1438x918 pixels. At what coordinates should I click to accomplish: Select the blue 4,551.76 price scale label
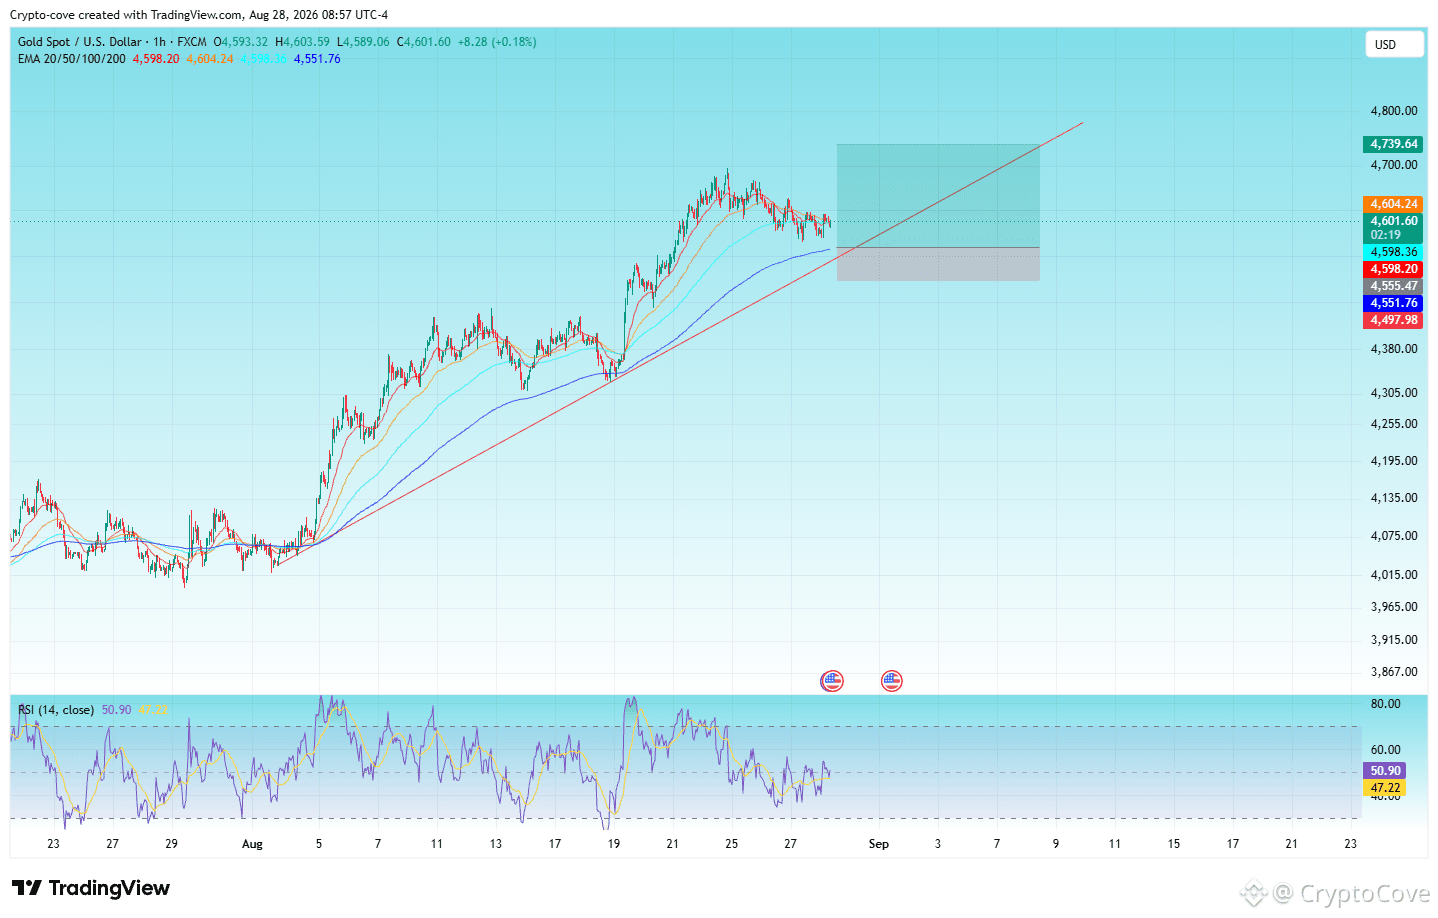click(x=1393, y=303)
